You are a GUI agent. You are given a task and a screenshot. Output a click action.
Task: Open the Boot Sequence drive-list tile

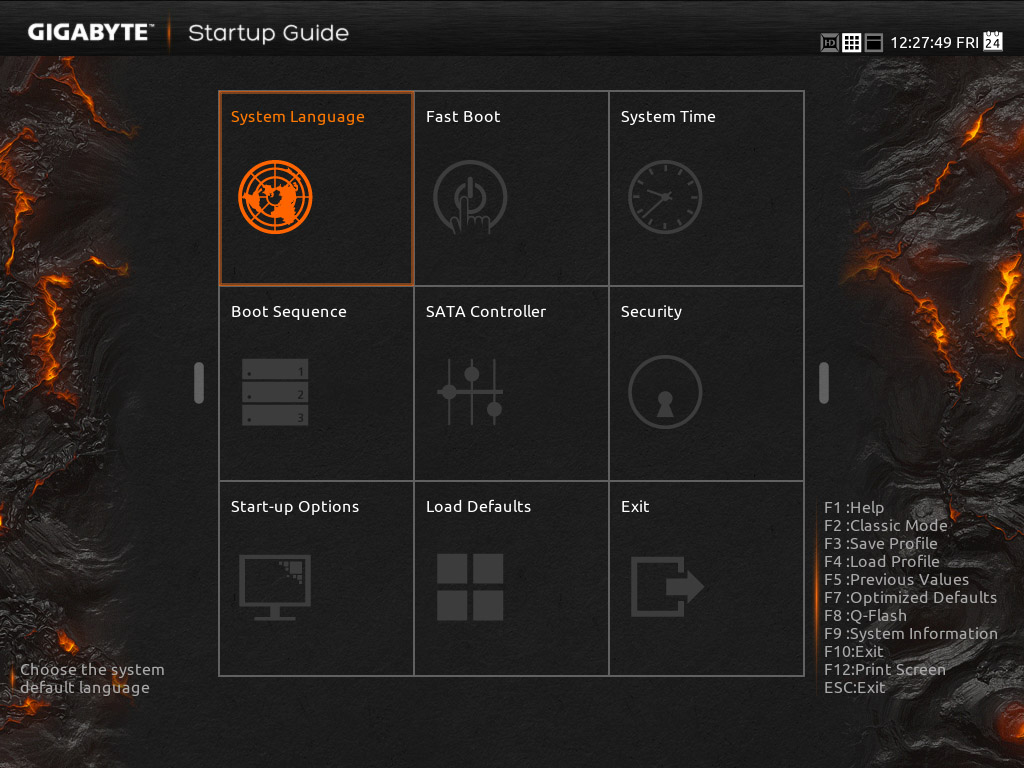tap(316, 383)
